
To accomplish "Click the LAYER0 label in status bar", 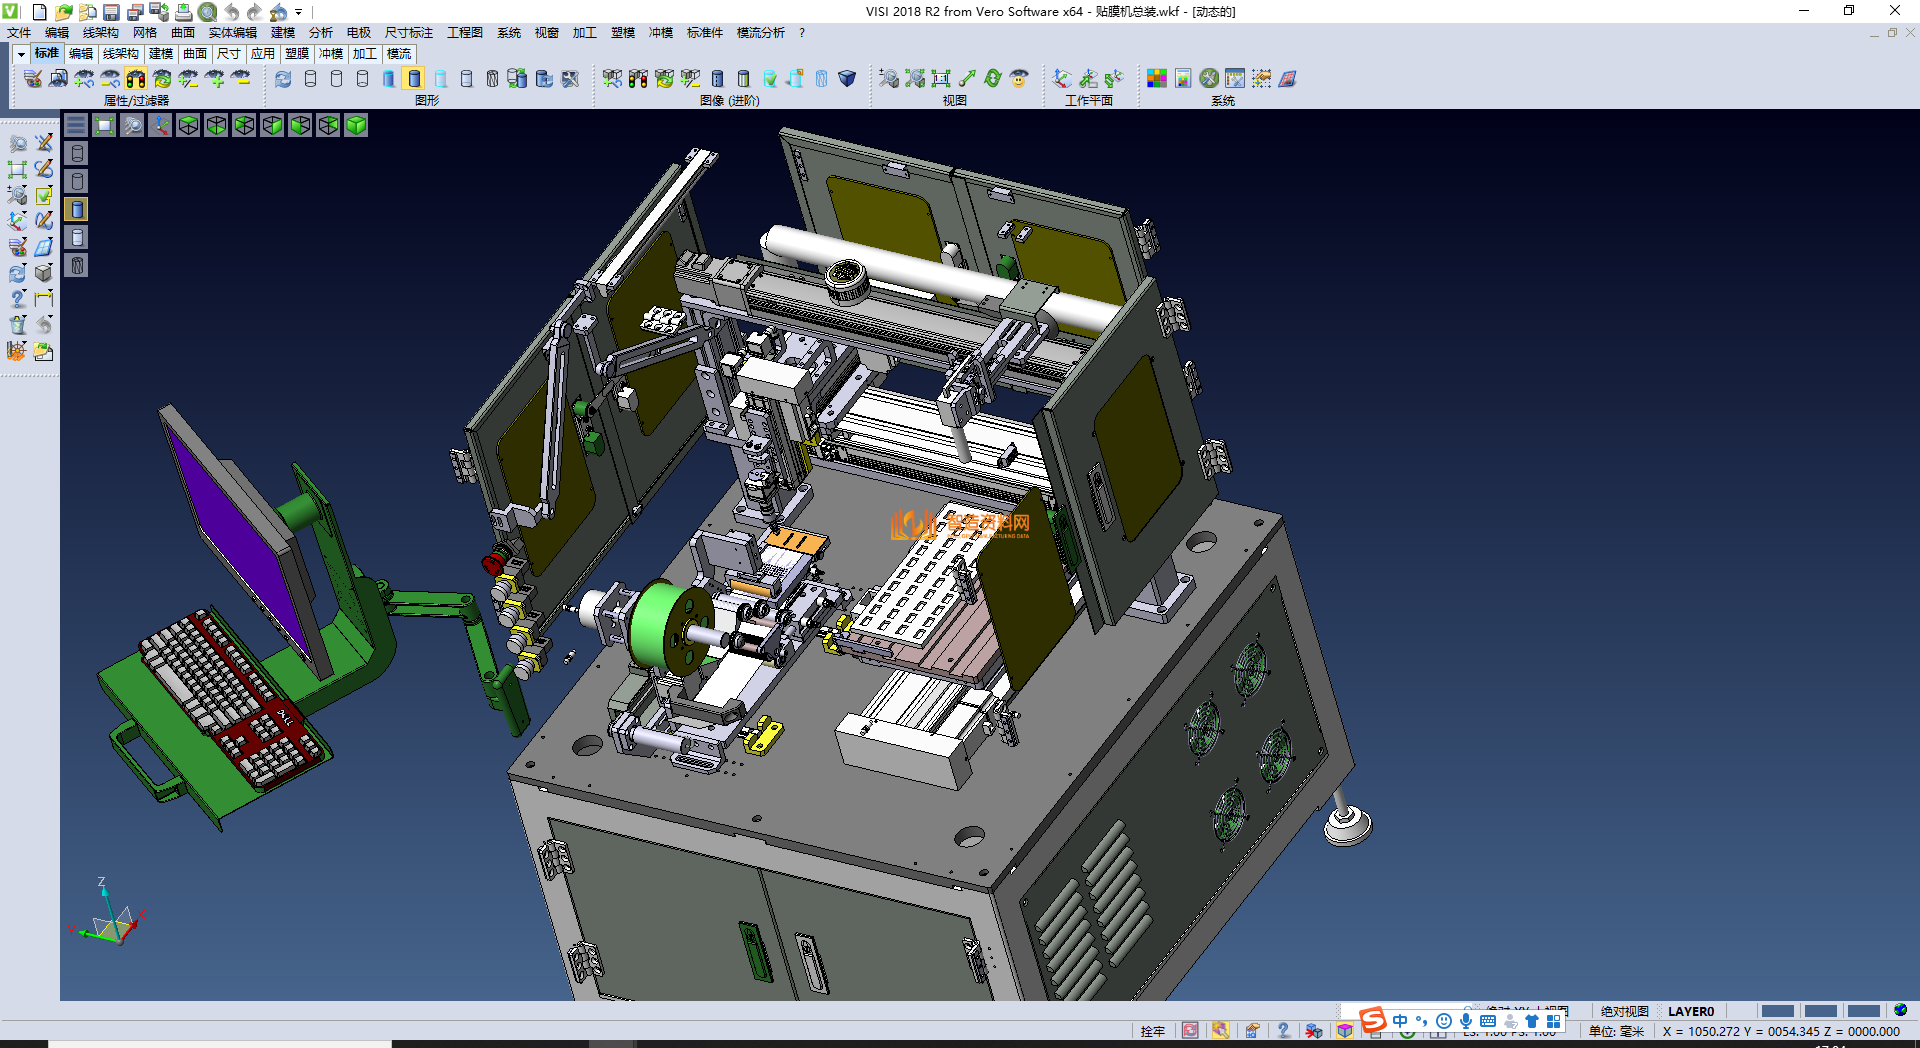I will (1690, 1011).
